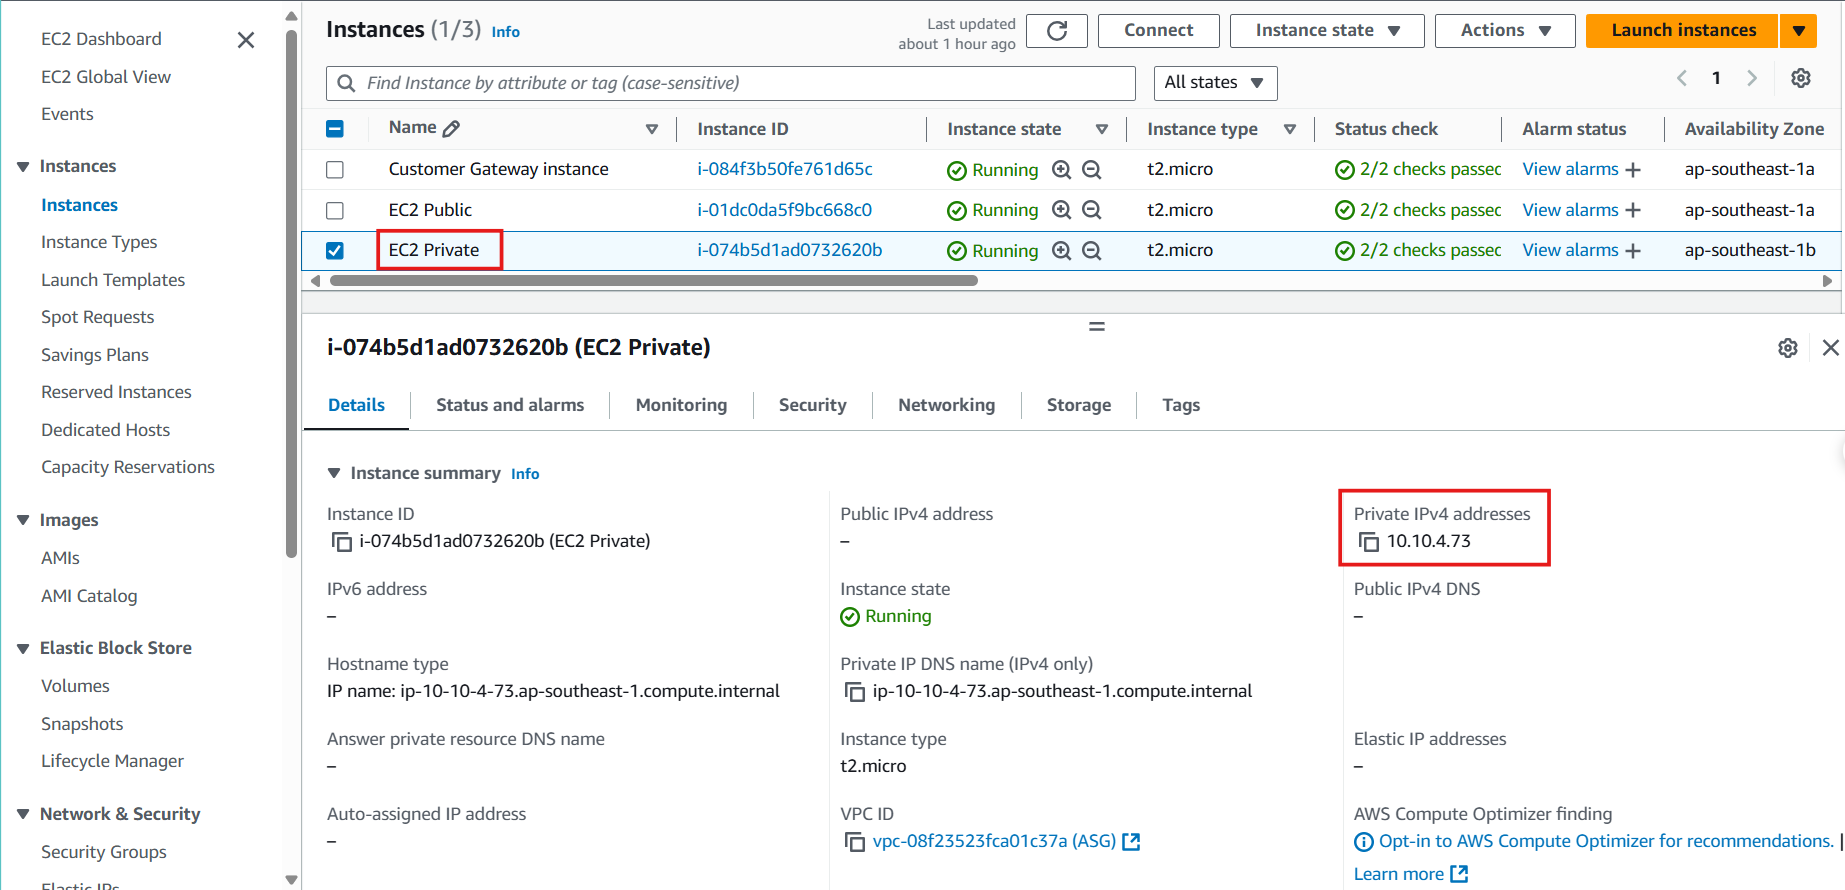Select the EC2 Public checkbox
This screenshot has width=1845, height=890.
[x=335, y=210]
